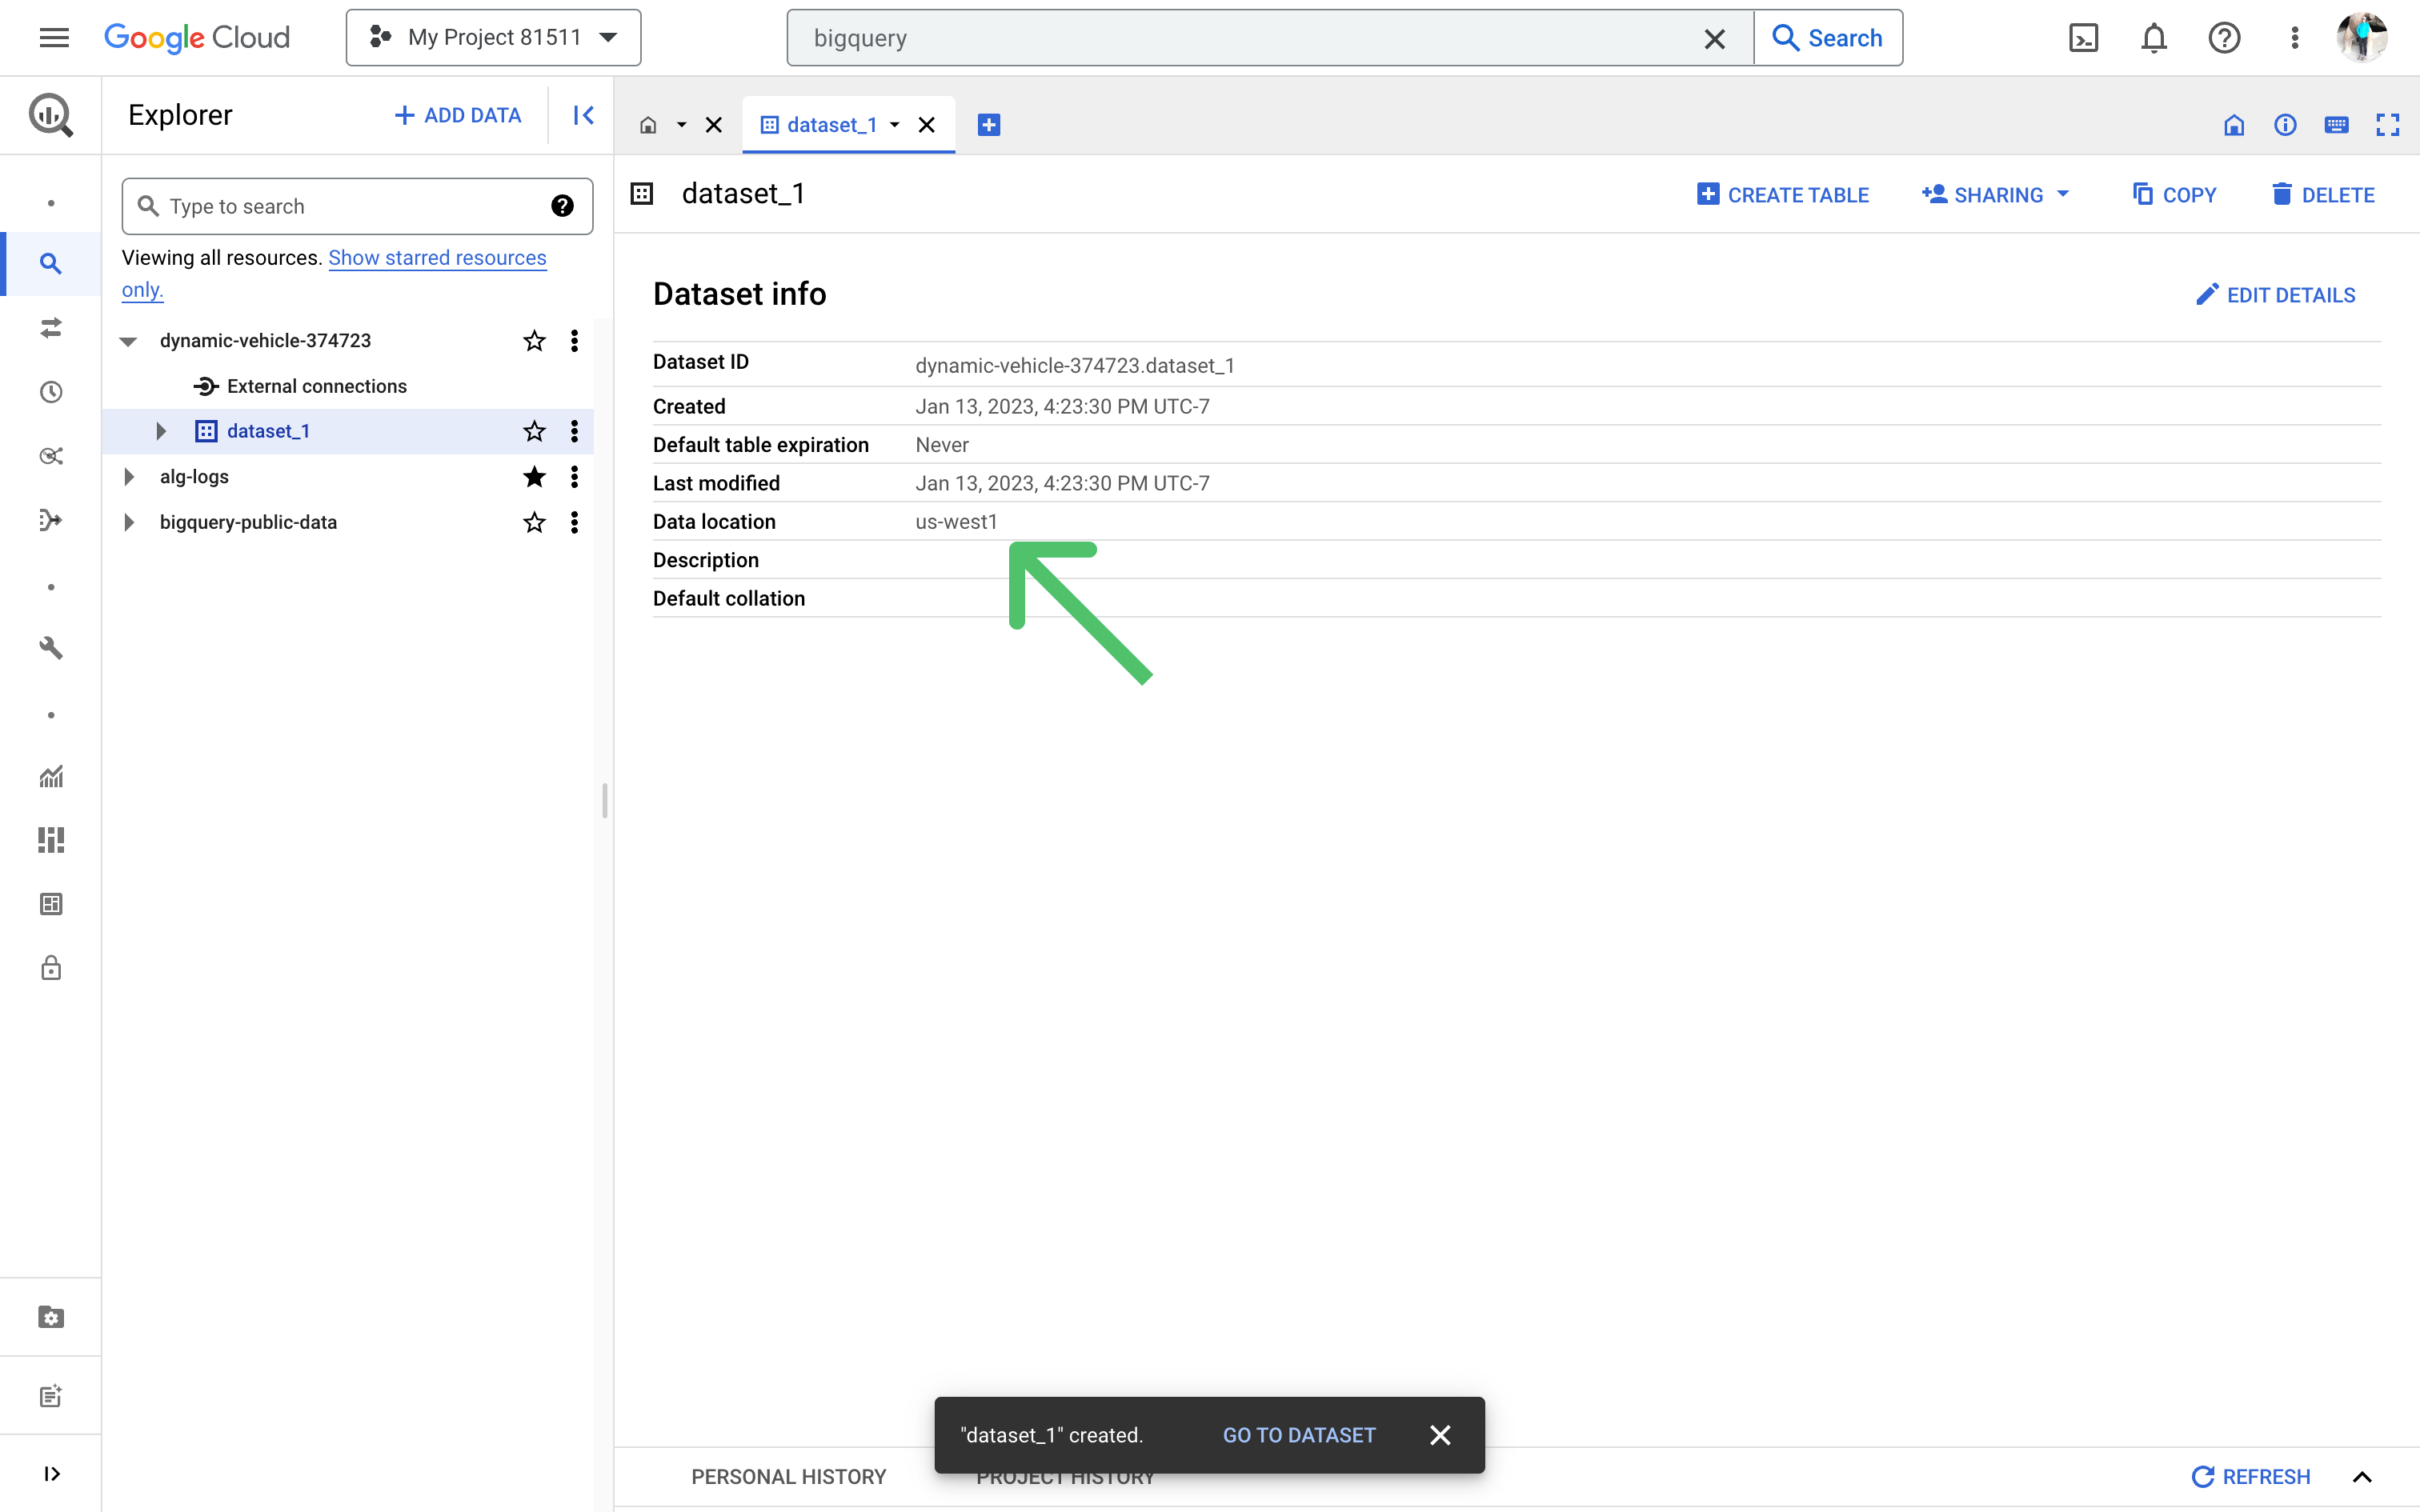Open Show starred resources only link

(437, 258)
